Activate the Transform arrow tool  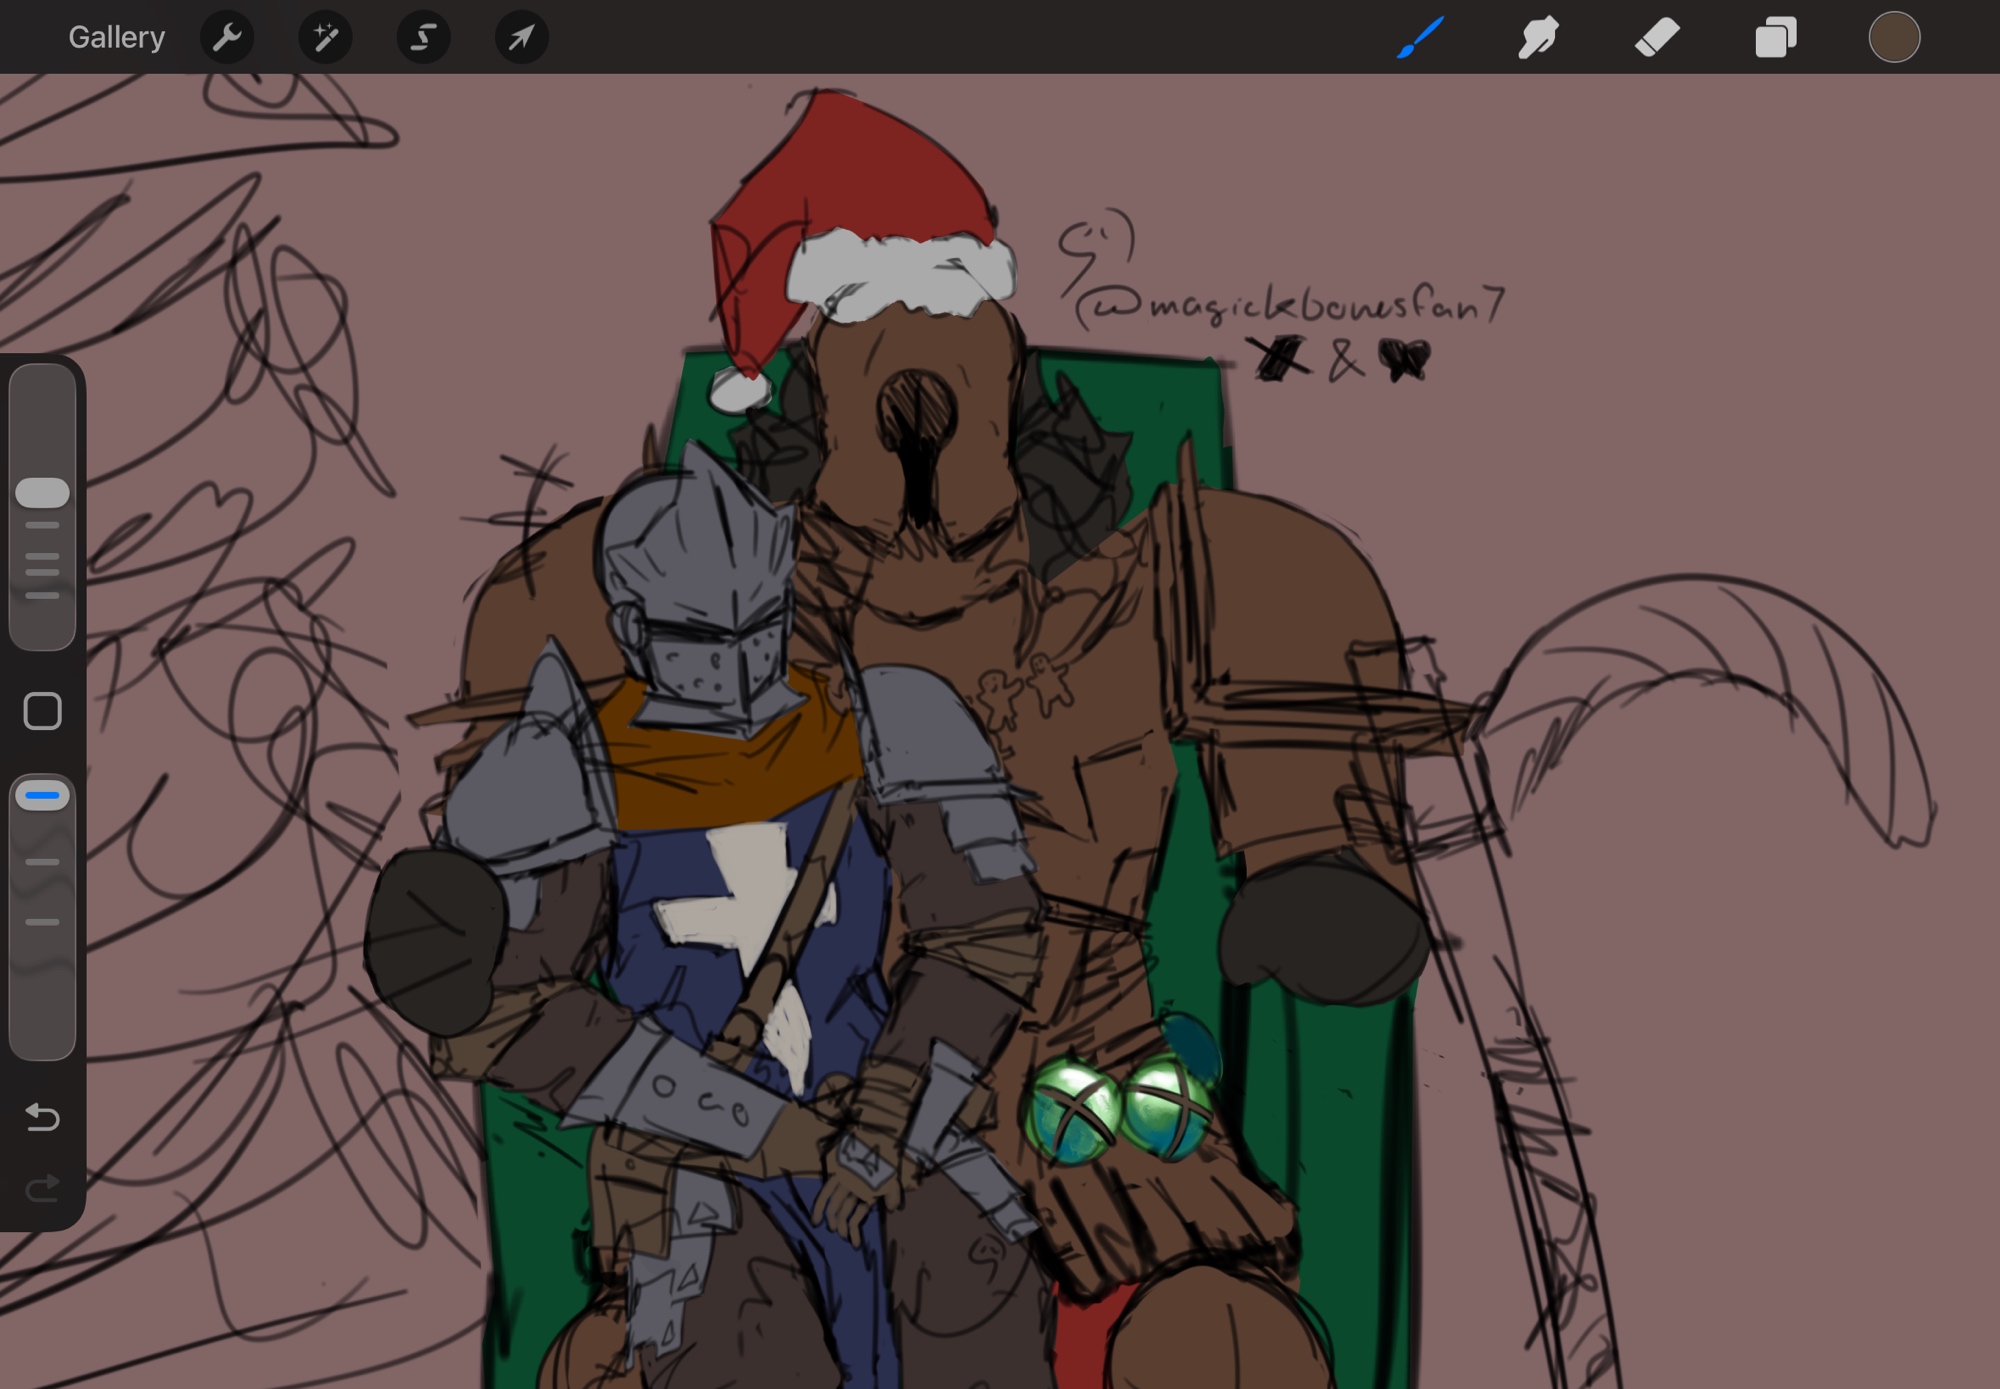(521, 38)
